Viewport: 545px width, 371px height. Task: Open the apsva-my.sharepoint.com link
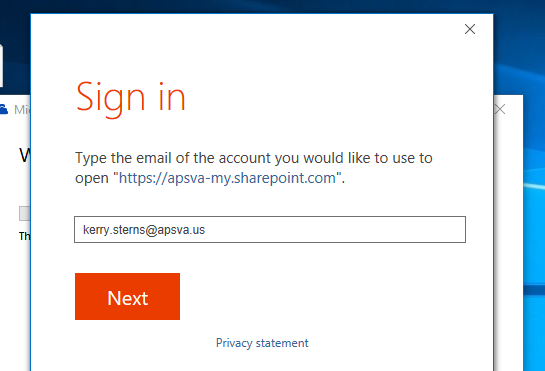coord(227,178)
